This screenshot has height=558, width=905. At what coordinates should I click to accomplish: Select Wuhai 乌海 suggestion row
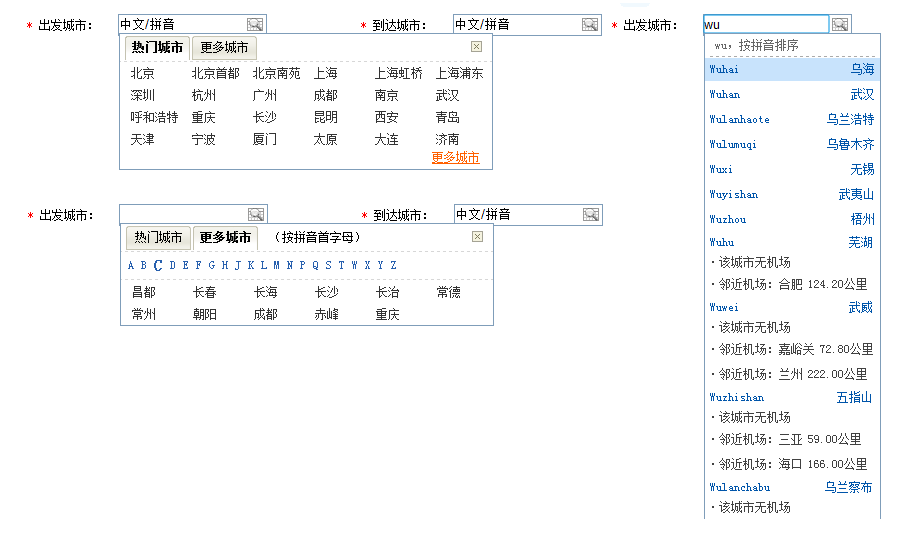tap(792, 69)
